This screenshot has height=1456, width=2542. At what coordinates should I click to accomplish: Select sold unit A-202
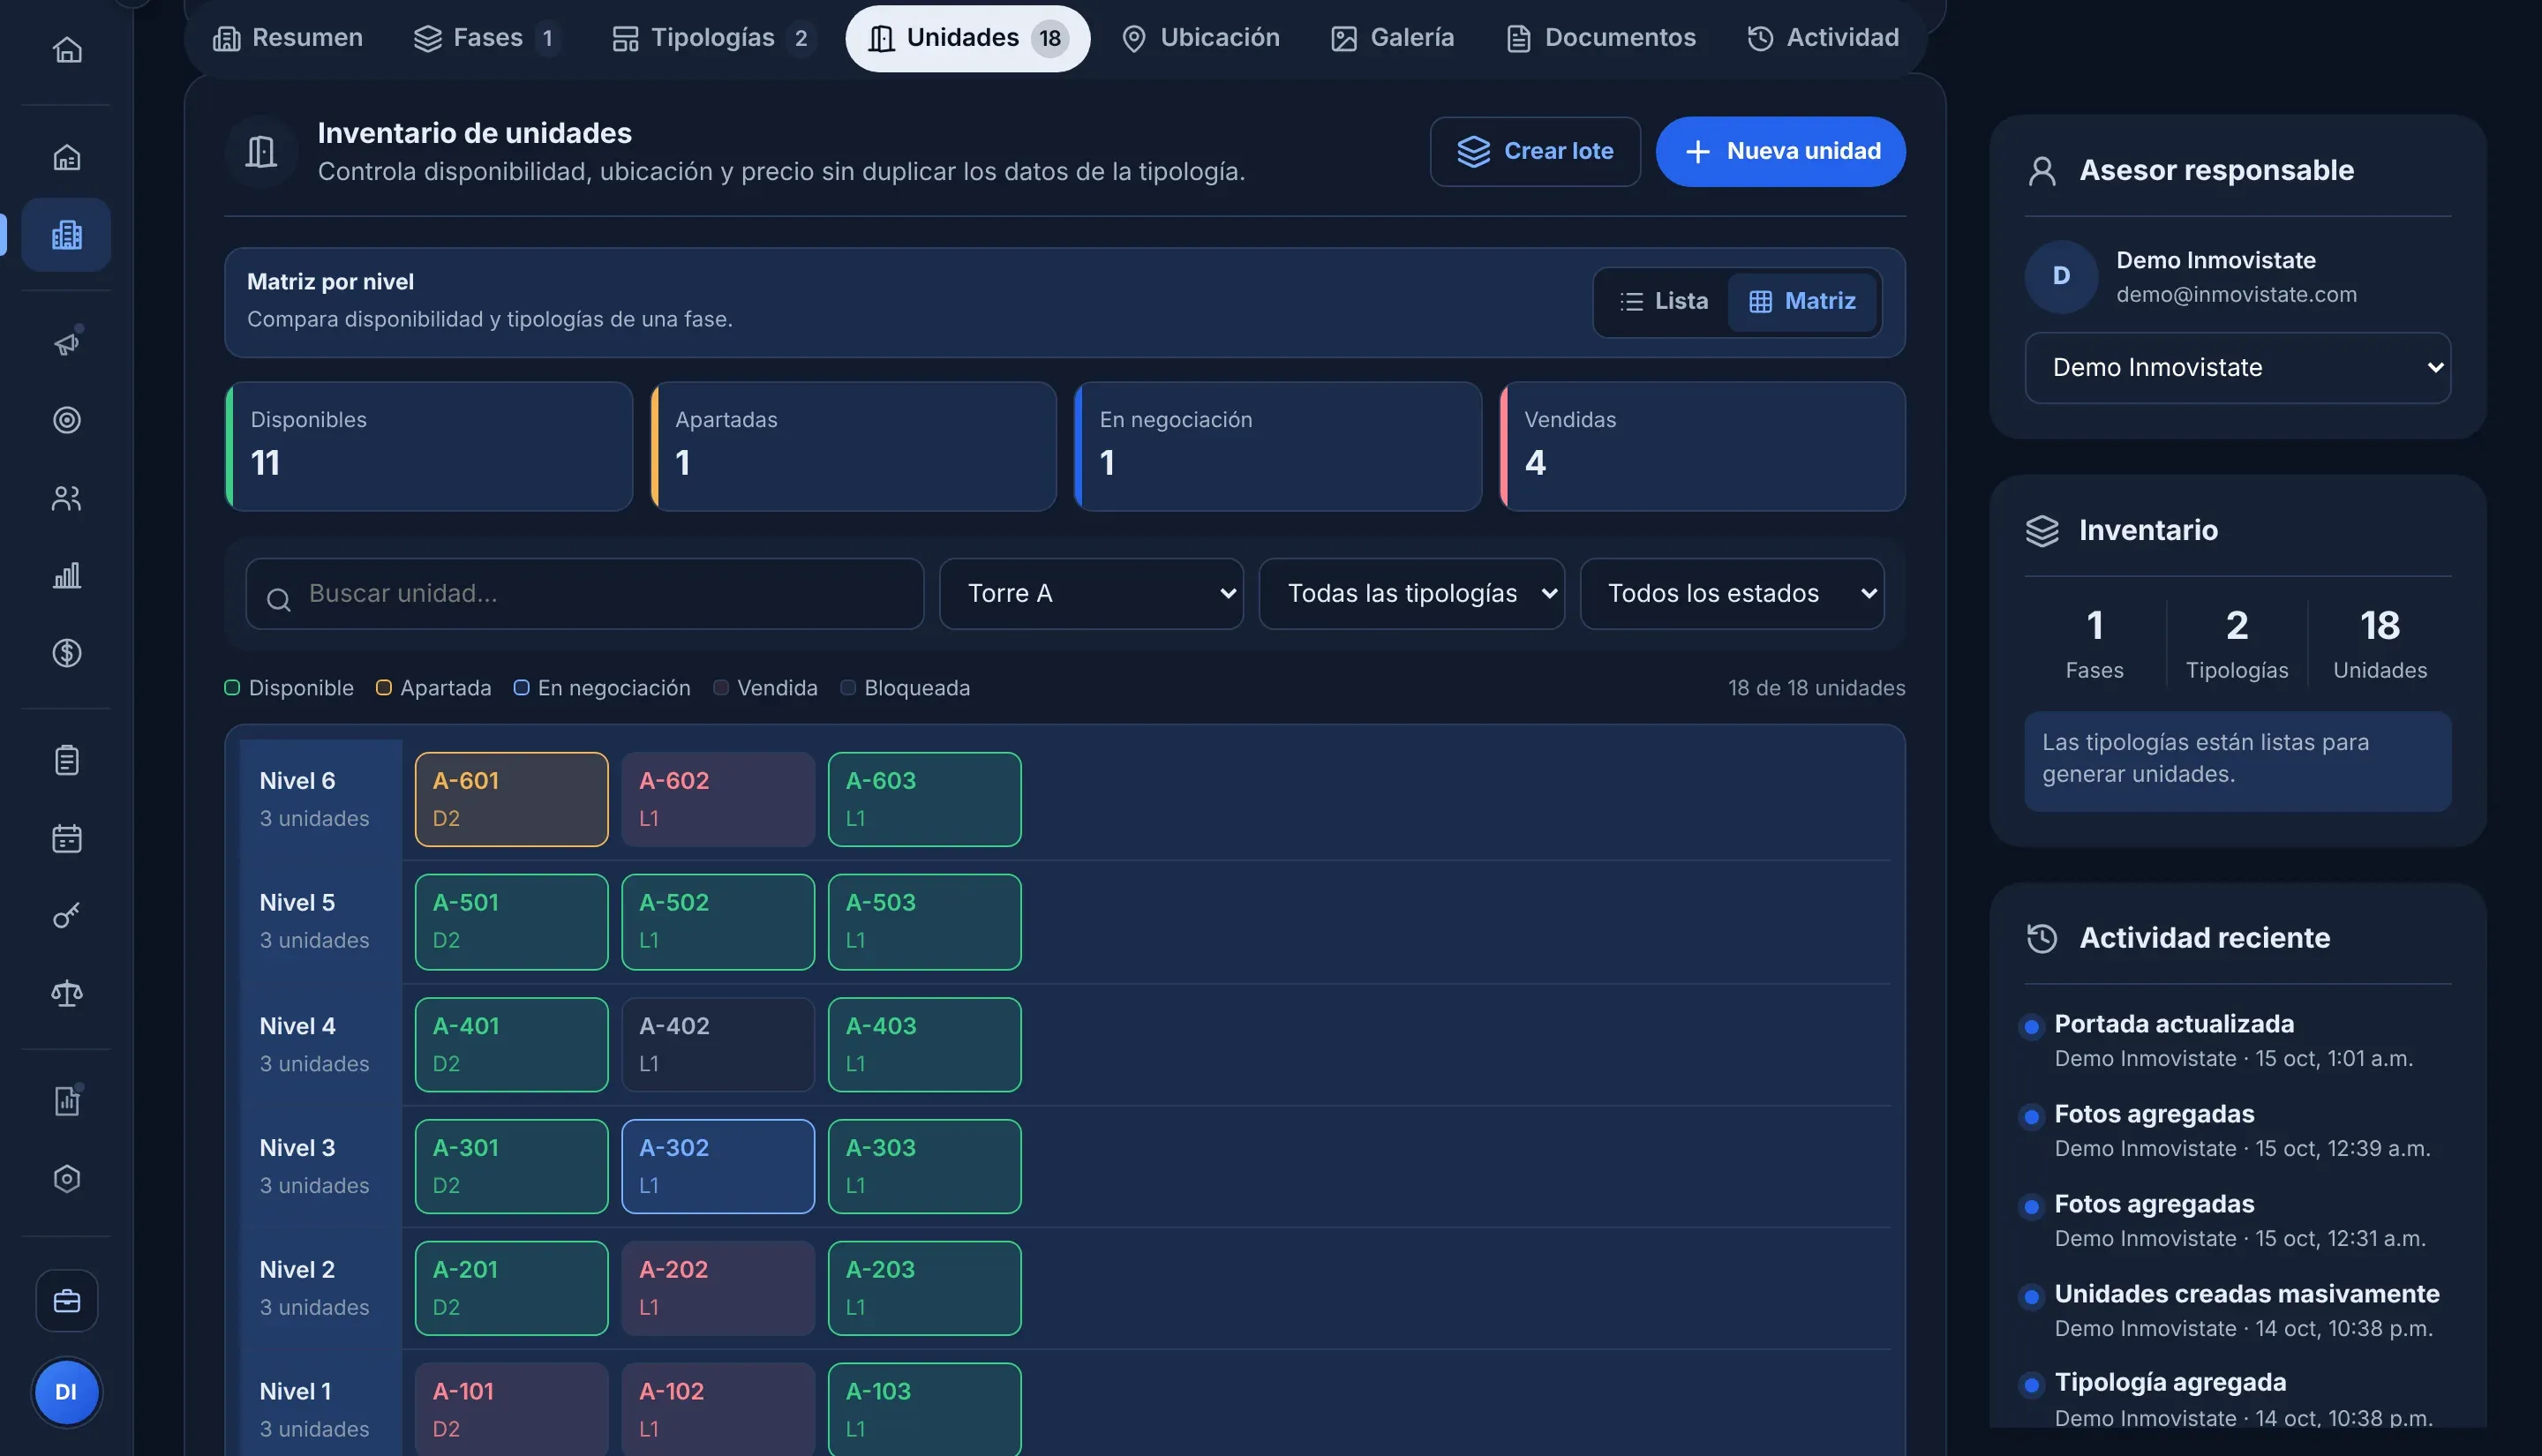coord(718,1289)
